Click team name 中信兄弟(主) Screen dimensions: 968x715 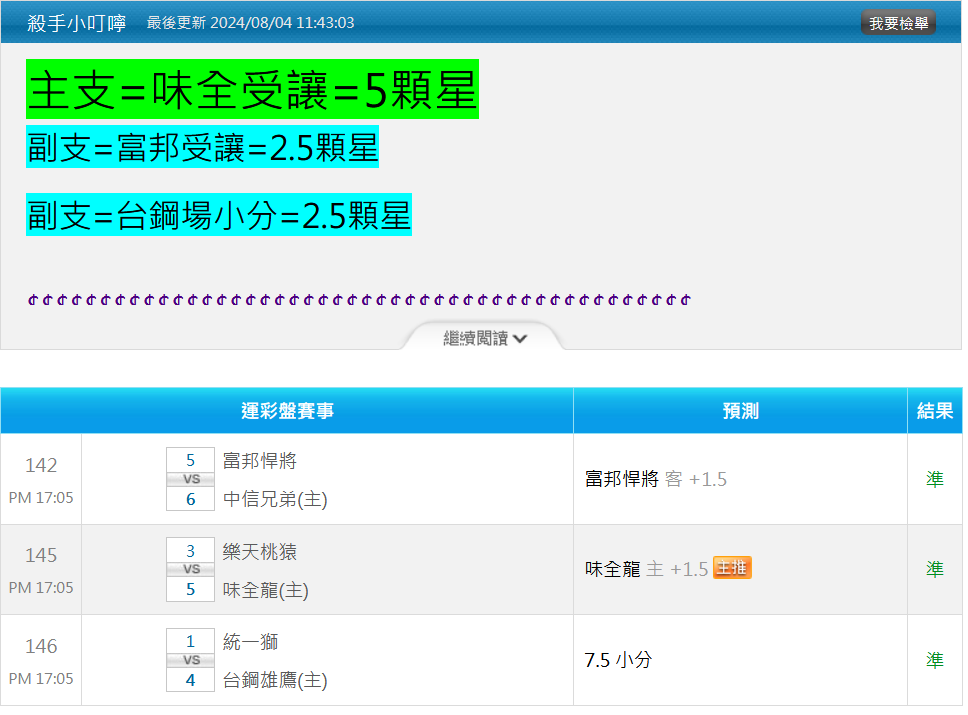(275, 499)
